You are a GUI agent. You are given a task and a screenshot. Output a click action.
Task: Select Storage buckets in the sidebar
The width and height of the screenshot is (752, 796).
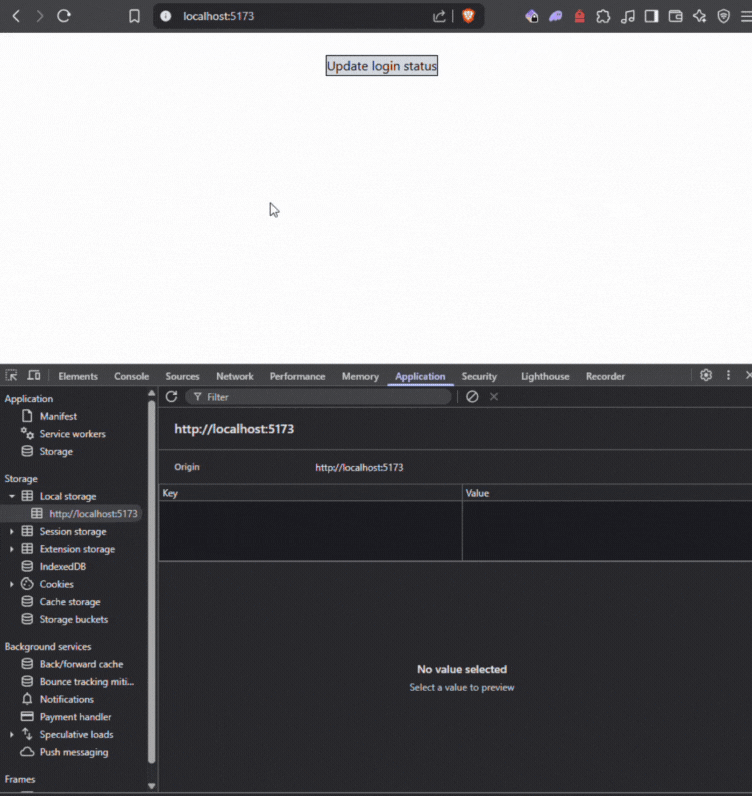pos(74,619)
